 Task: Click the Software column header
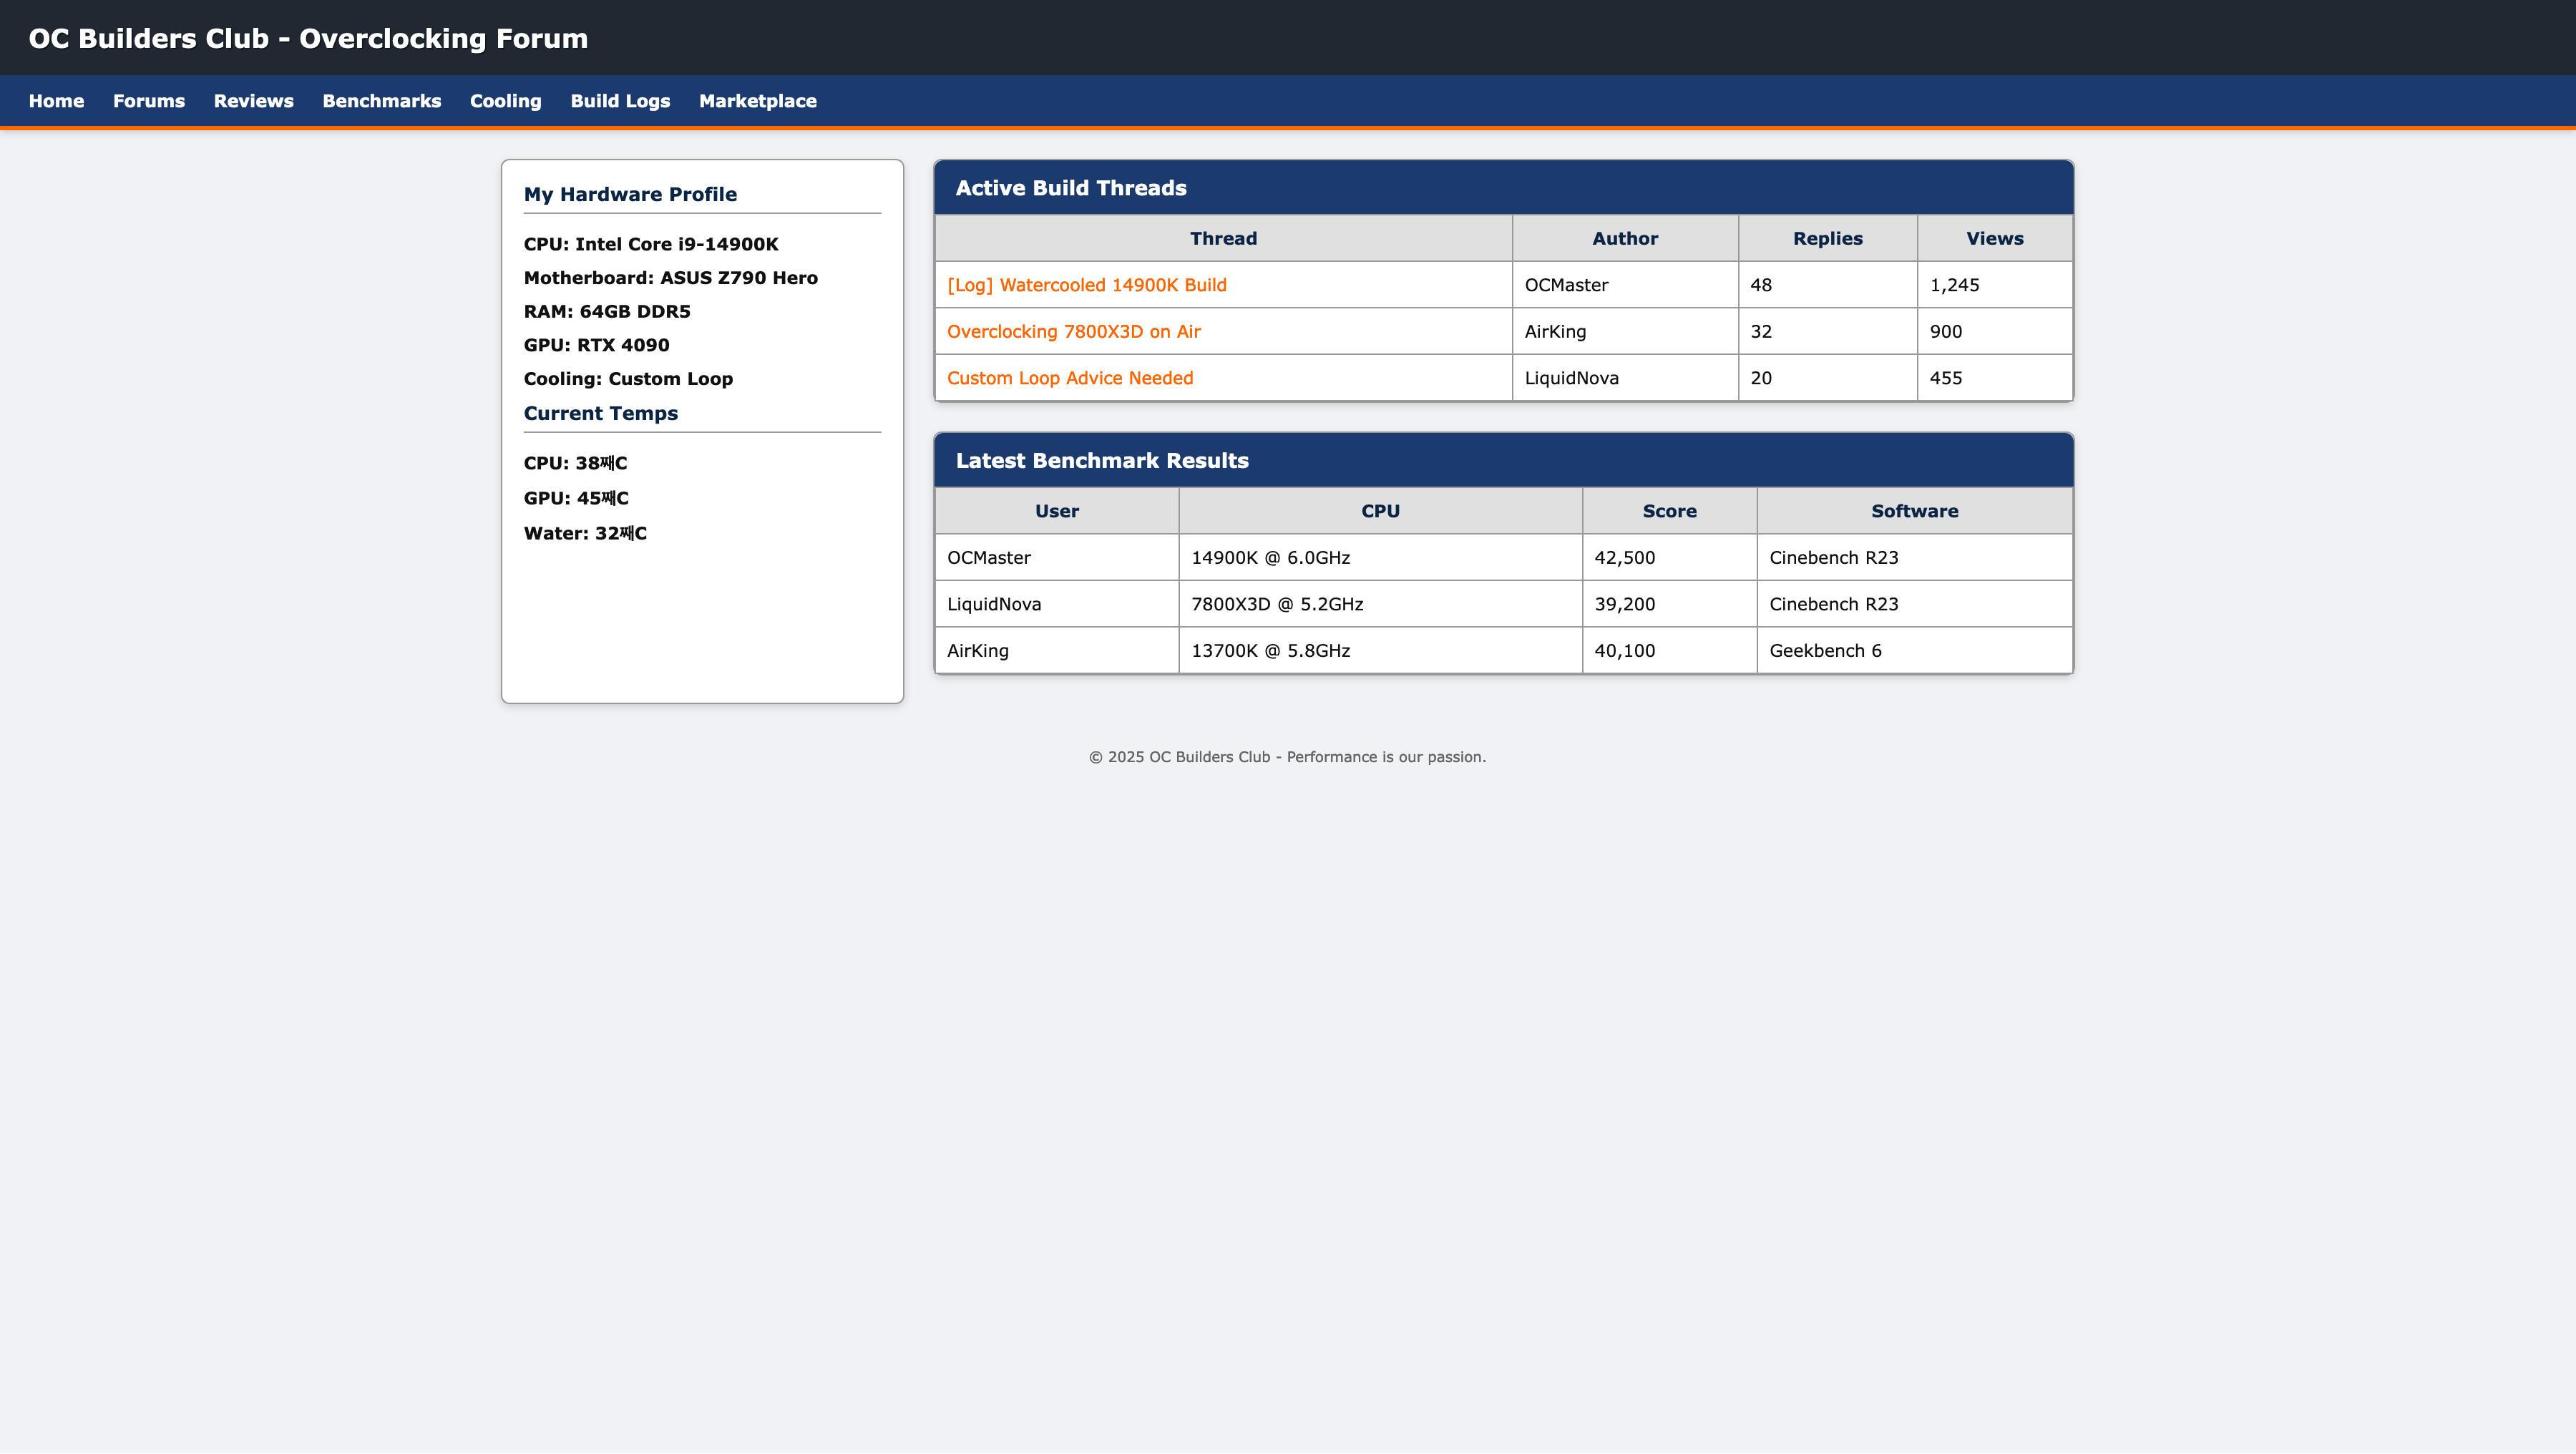point(1913,511)
